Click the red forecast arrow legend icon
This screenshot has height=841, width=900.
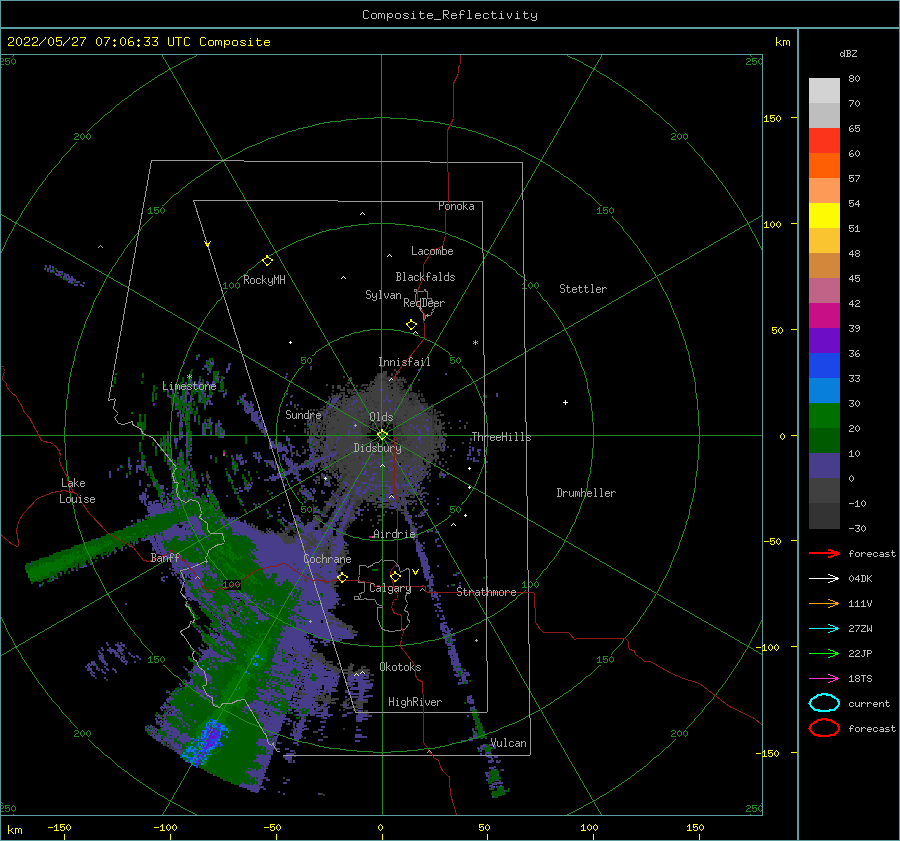click(824, 553)
